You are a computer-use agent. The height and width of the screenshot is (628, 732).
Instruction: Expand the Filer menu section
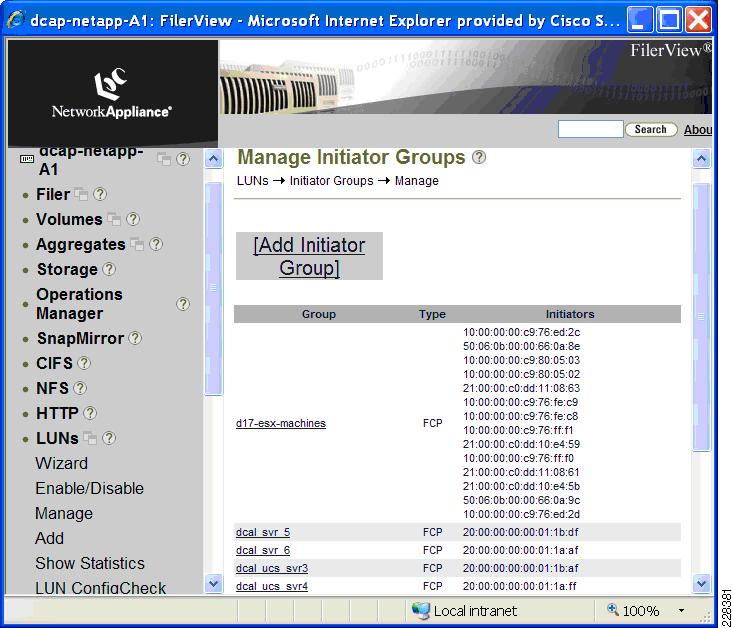[x=53, y=194]
